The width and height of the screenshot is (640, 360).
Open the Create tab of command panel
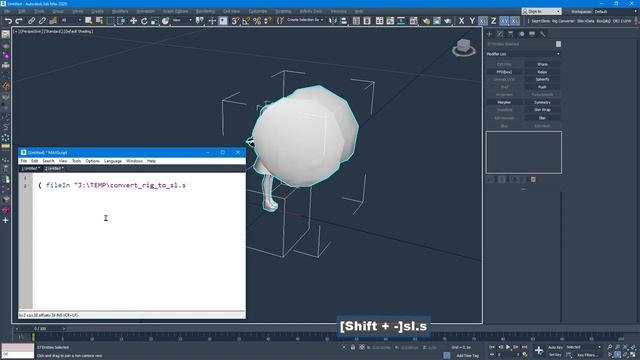tap(489, 34)
